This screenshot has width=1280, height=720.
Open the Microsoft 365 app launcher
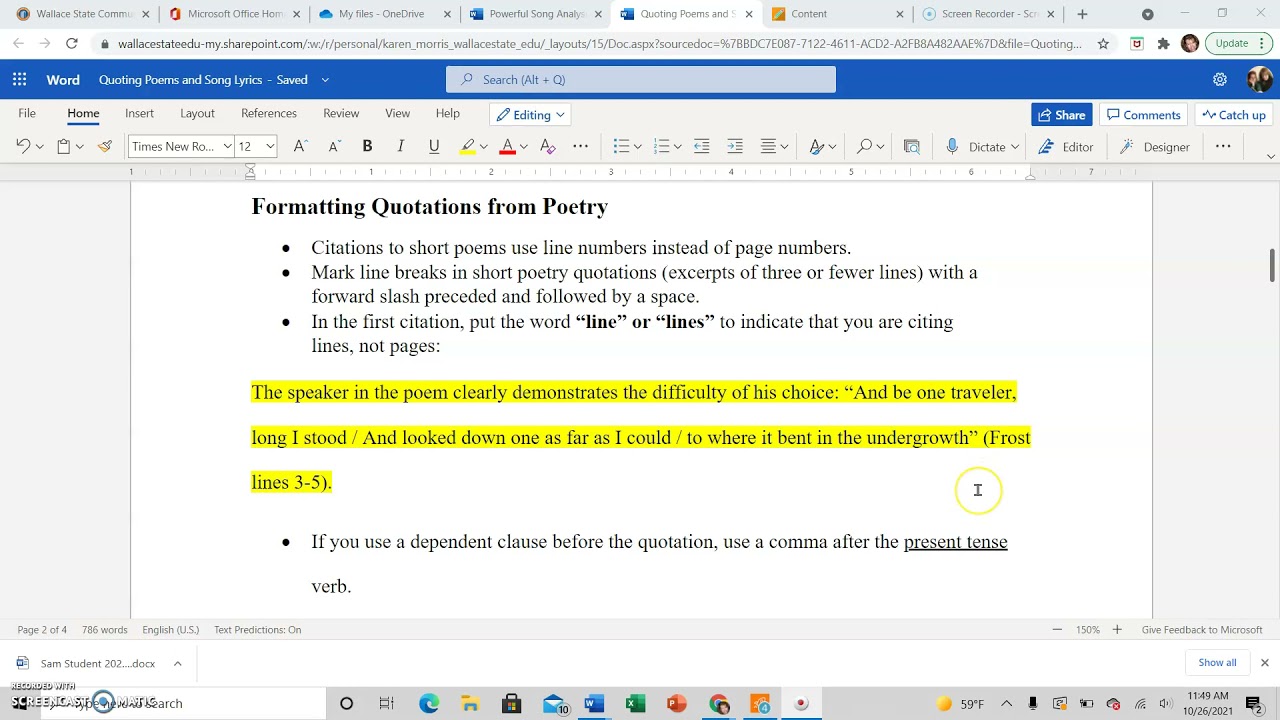click(19, 80)
